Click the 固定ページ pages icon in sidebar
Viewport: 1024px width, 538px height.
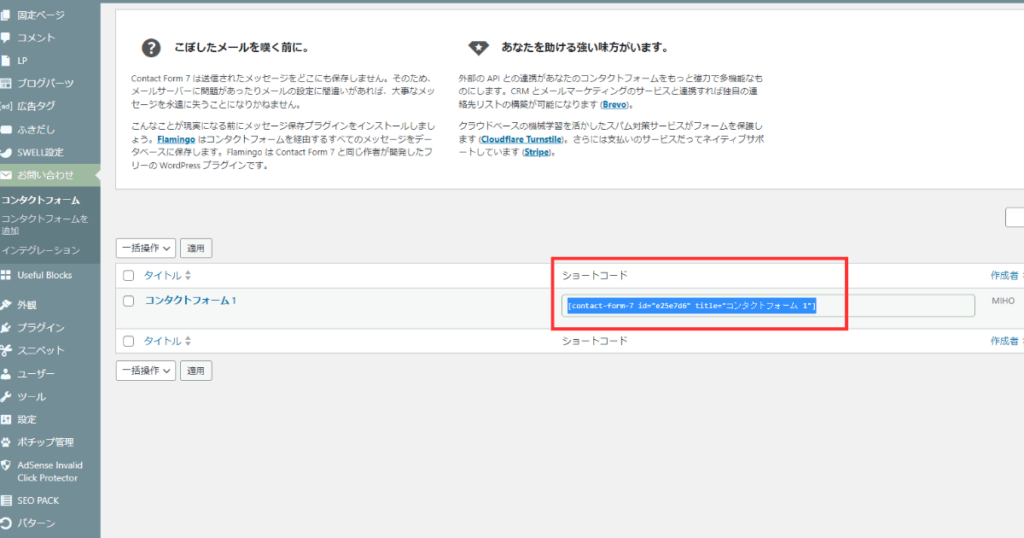[5, 14]
